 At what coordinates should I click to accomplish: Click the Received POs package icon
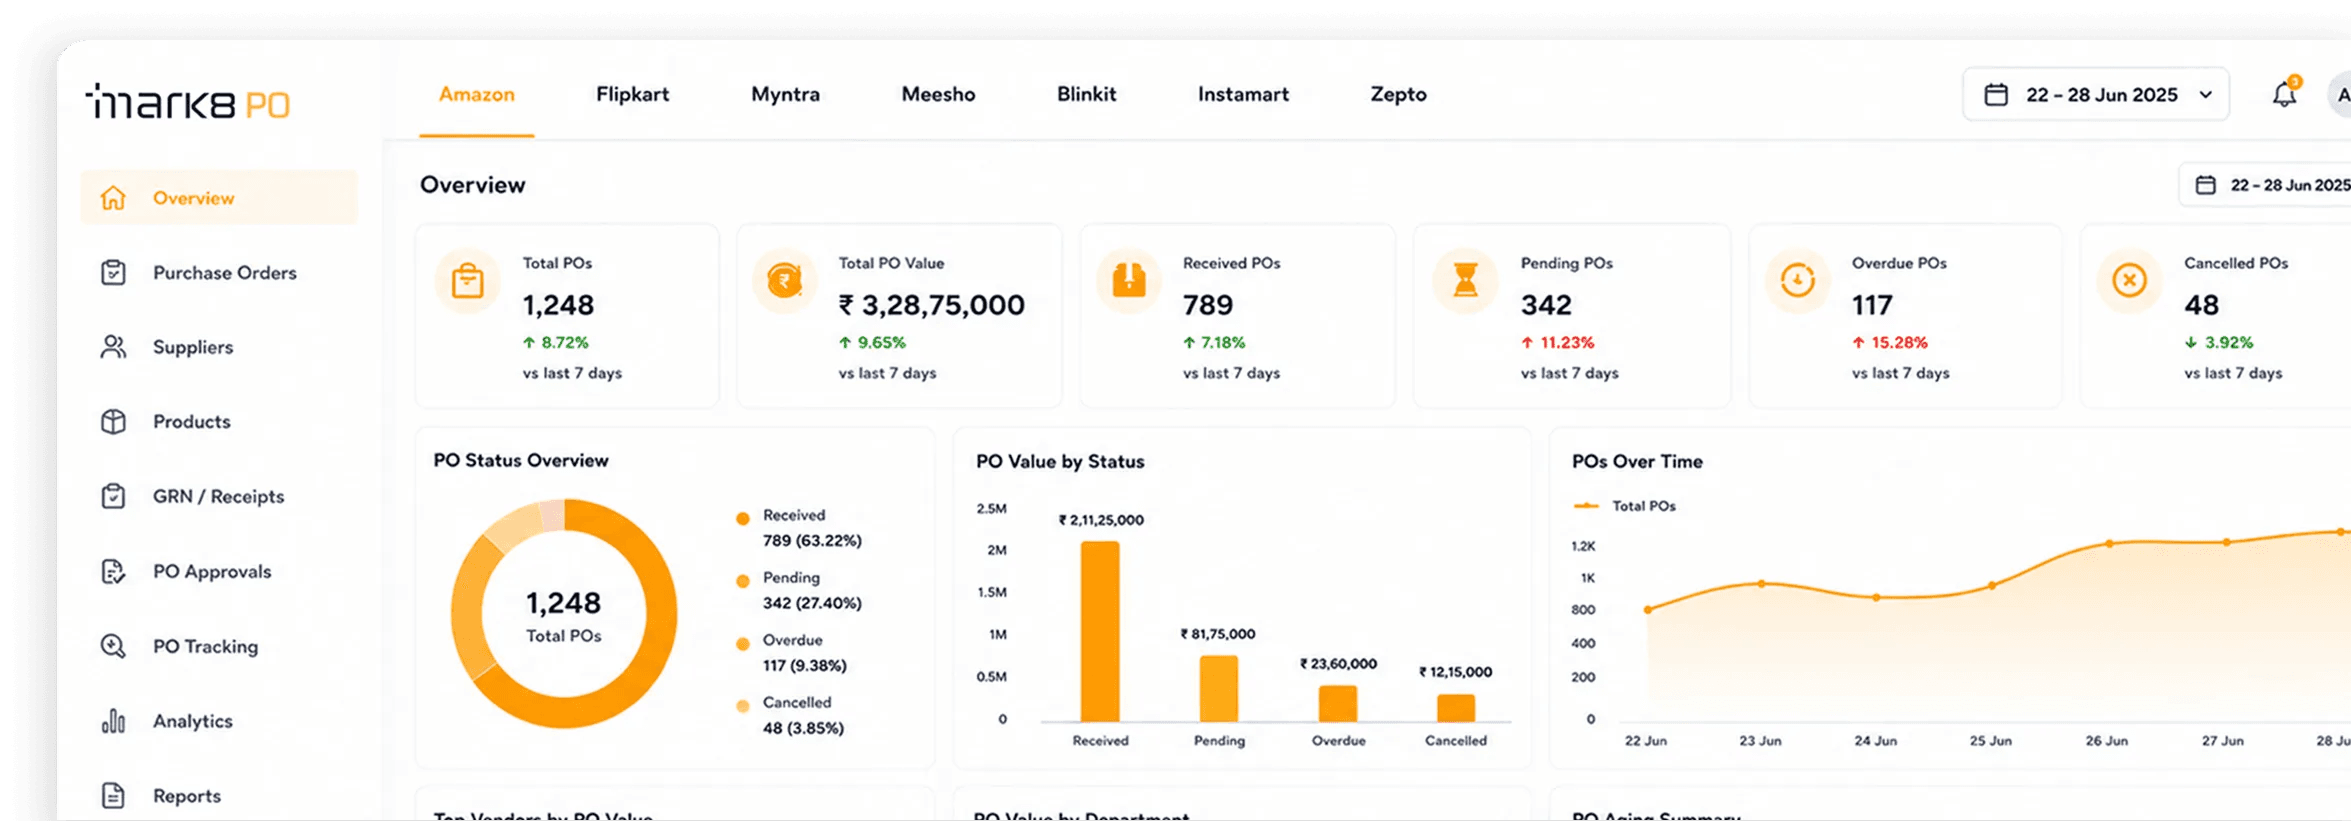click(1129, 281)
